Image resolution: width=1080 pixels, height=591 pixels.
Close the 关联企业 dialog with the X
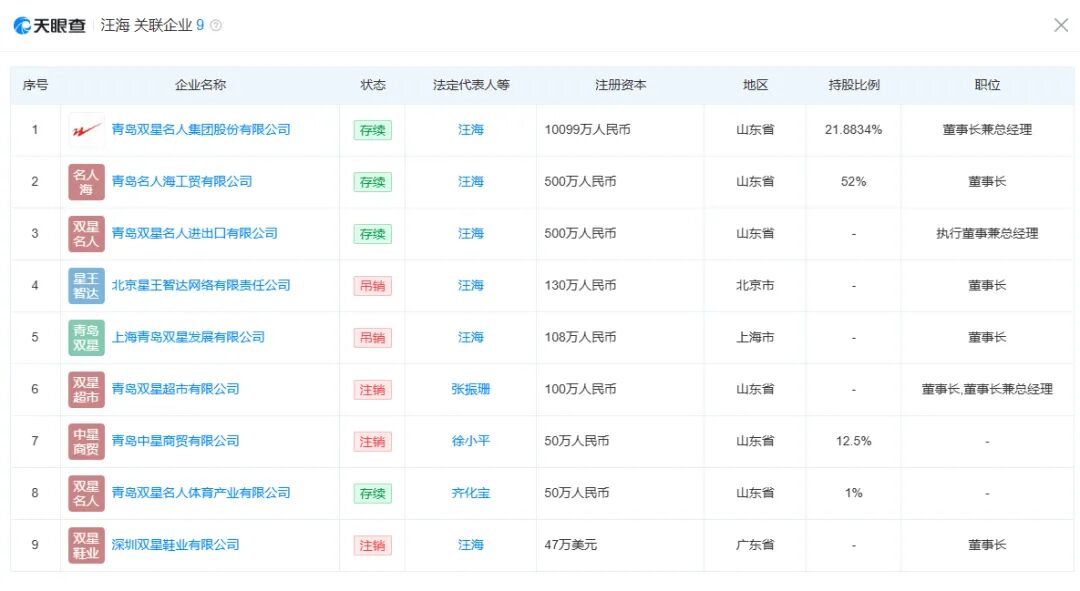[1061, 25]
